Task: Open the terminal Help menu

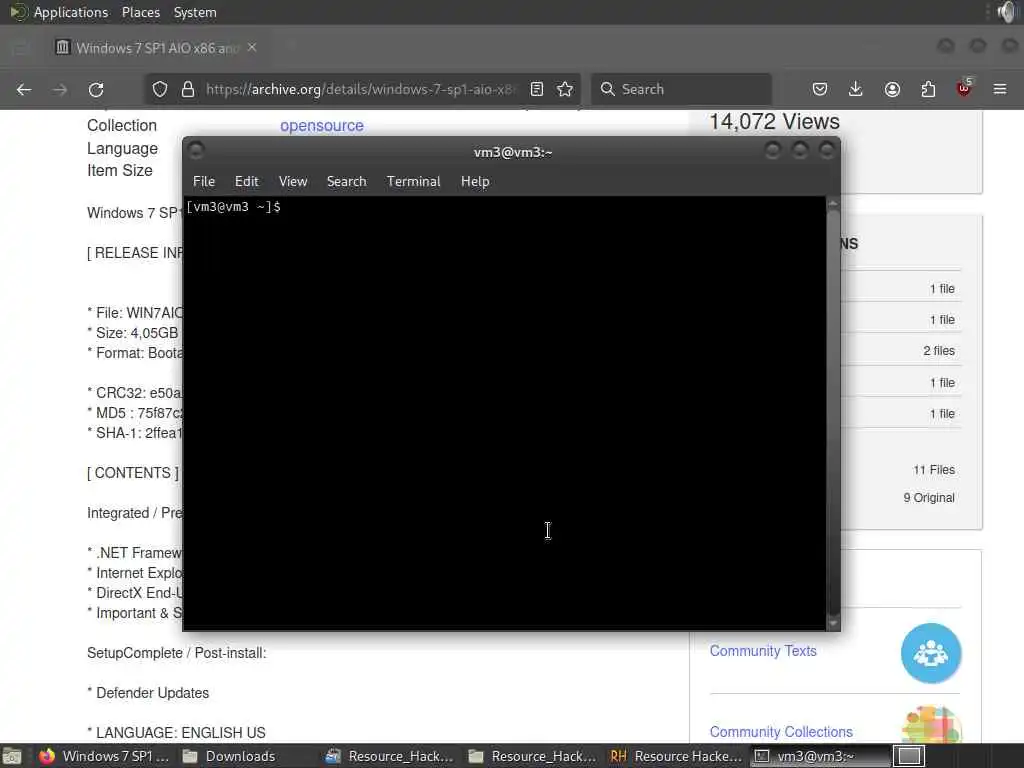Action: pos(475,182)
